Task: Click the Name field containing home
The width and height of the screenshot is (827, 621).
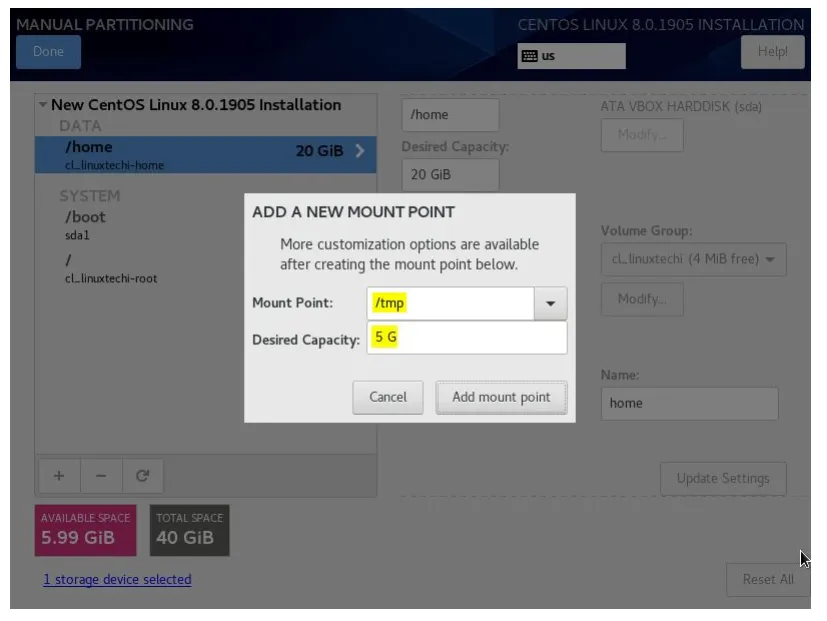Action: tap(689, 404)
